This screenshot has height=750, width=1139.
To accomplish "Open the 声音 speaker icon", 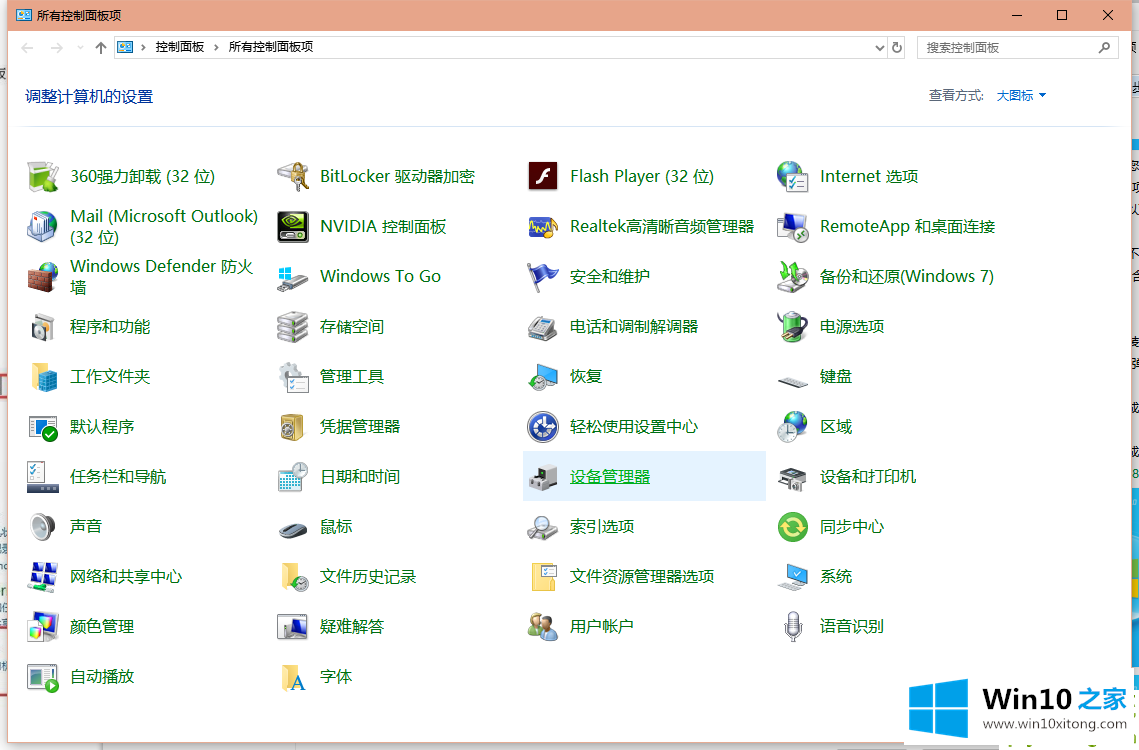I will 43,527.
